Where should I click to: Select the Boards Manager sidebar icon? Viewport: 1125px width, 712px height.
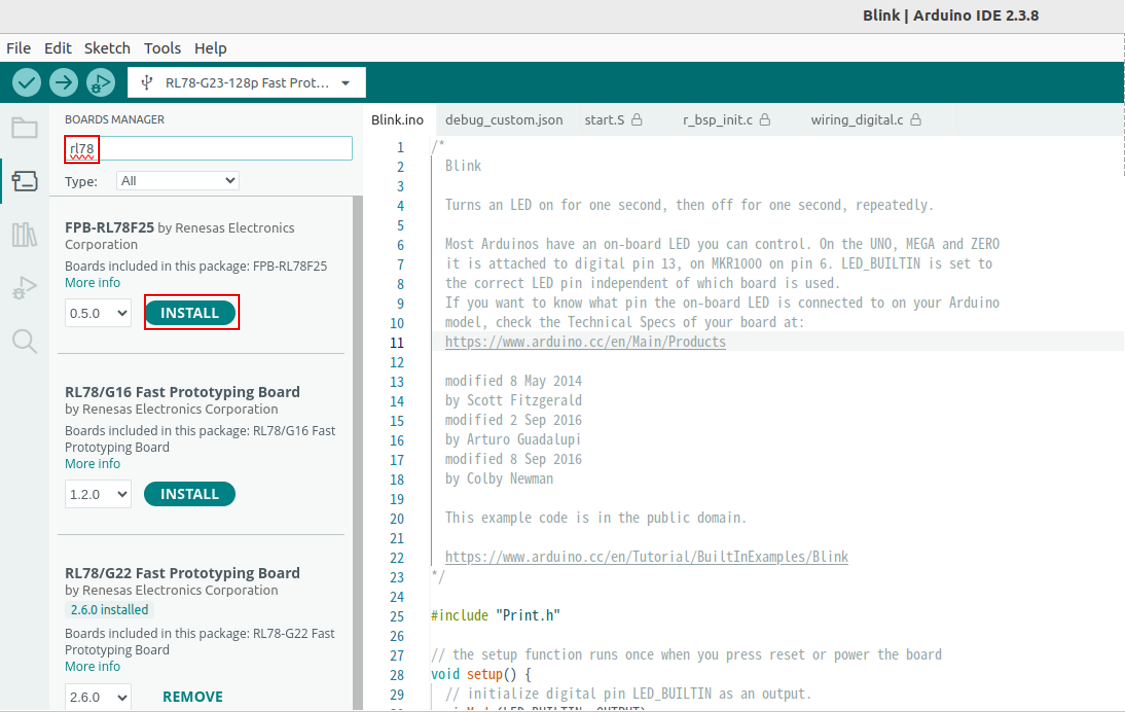point(25,182)
